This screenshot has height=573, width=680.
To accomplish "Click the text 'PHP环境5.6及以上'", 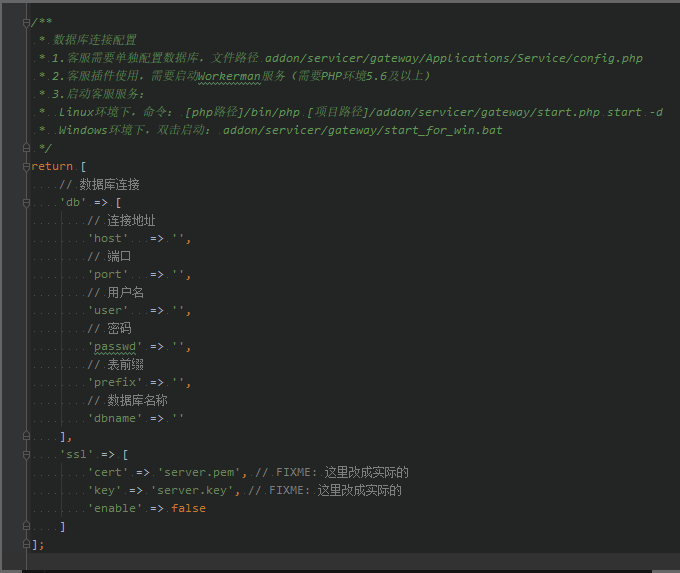I will coord(372,76).
